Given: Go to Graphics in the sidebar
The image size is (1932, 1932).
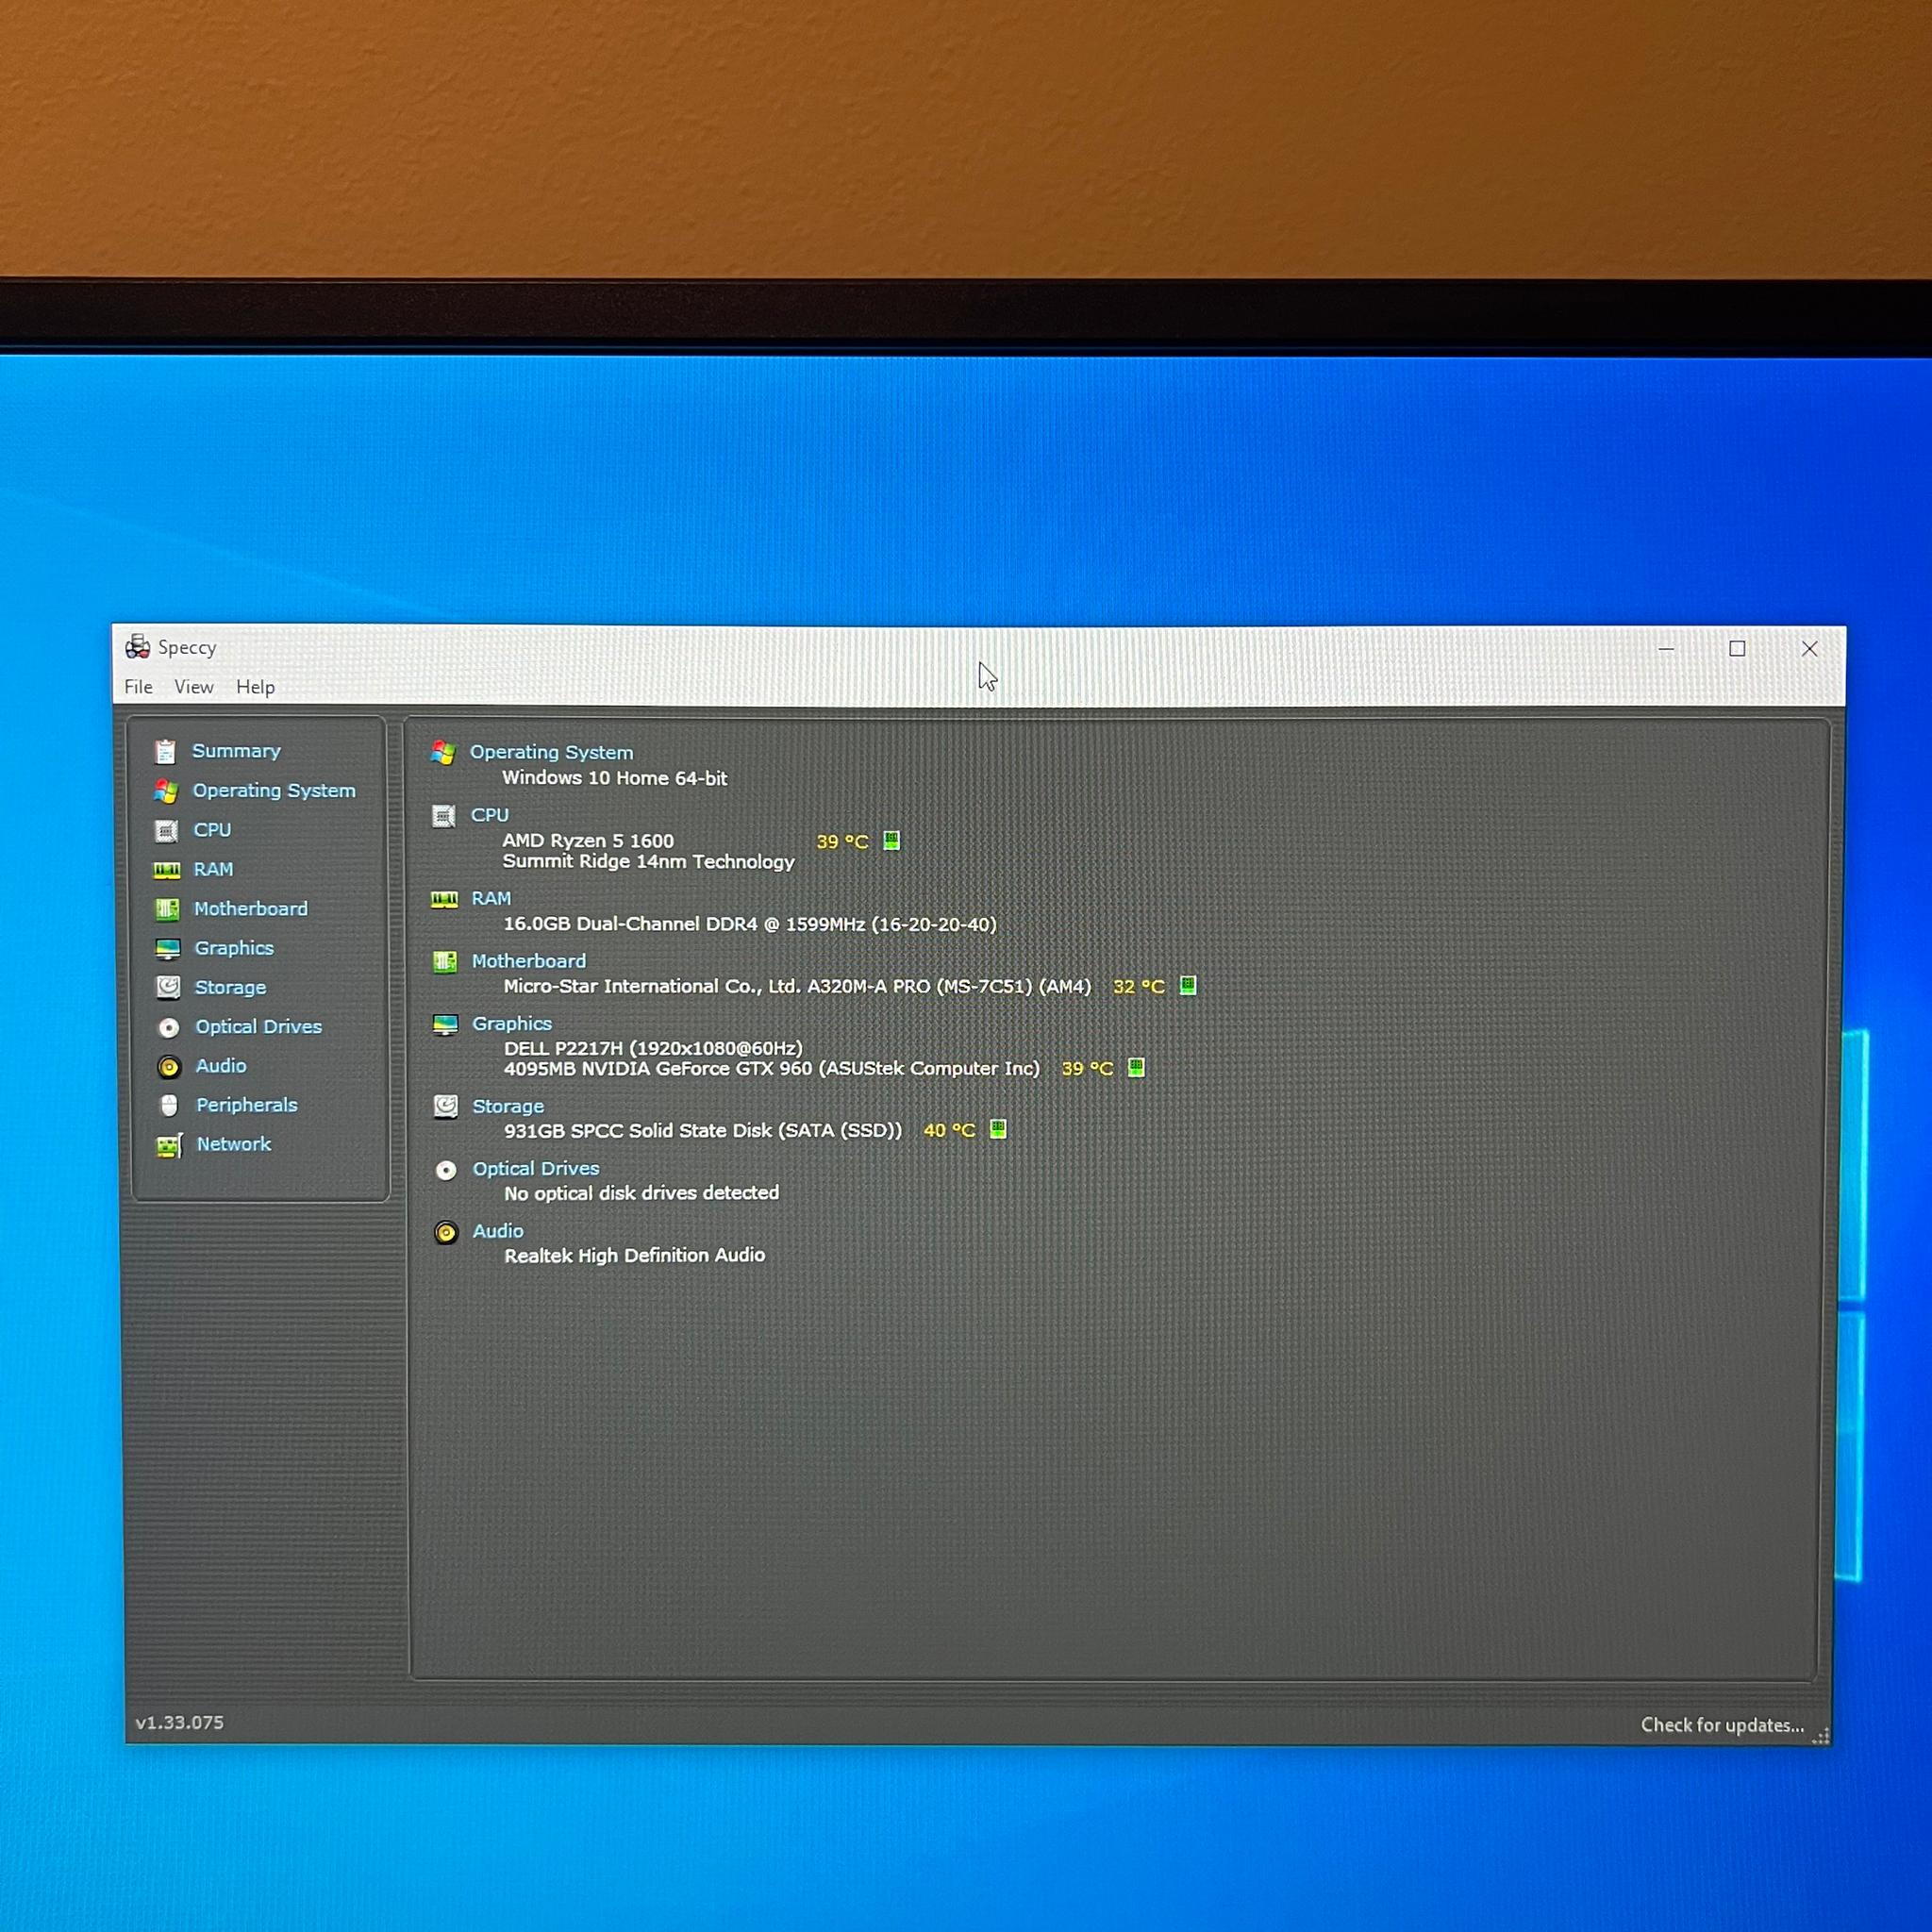Looking at the screenshot, I should [234, 948].
